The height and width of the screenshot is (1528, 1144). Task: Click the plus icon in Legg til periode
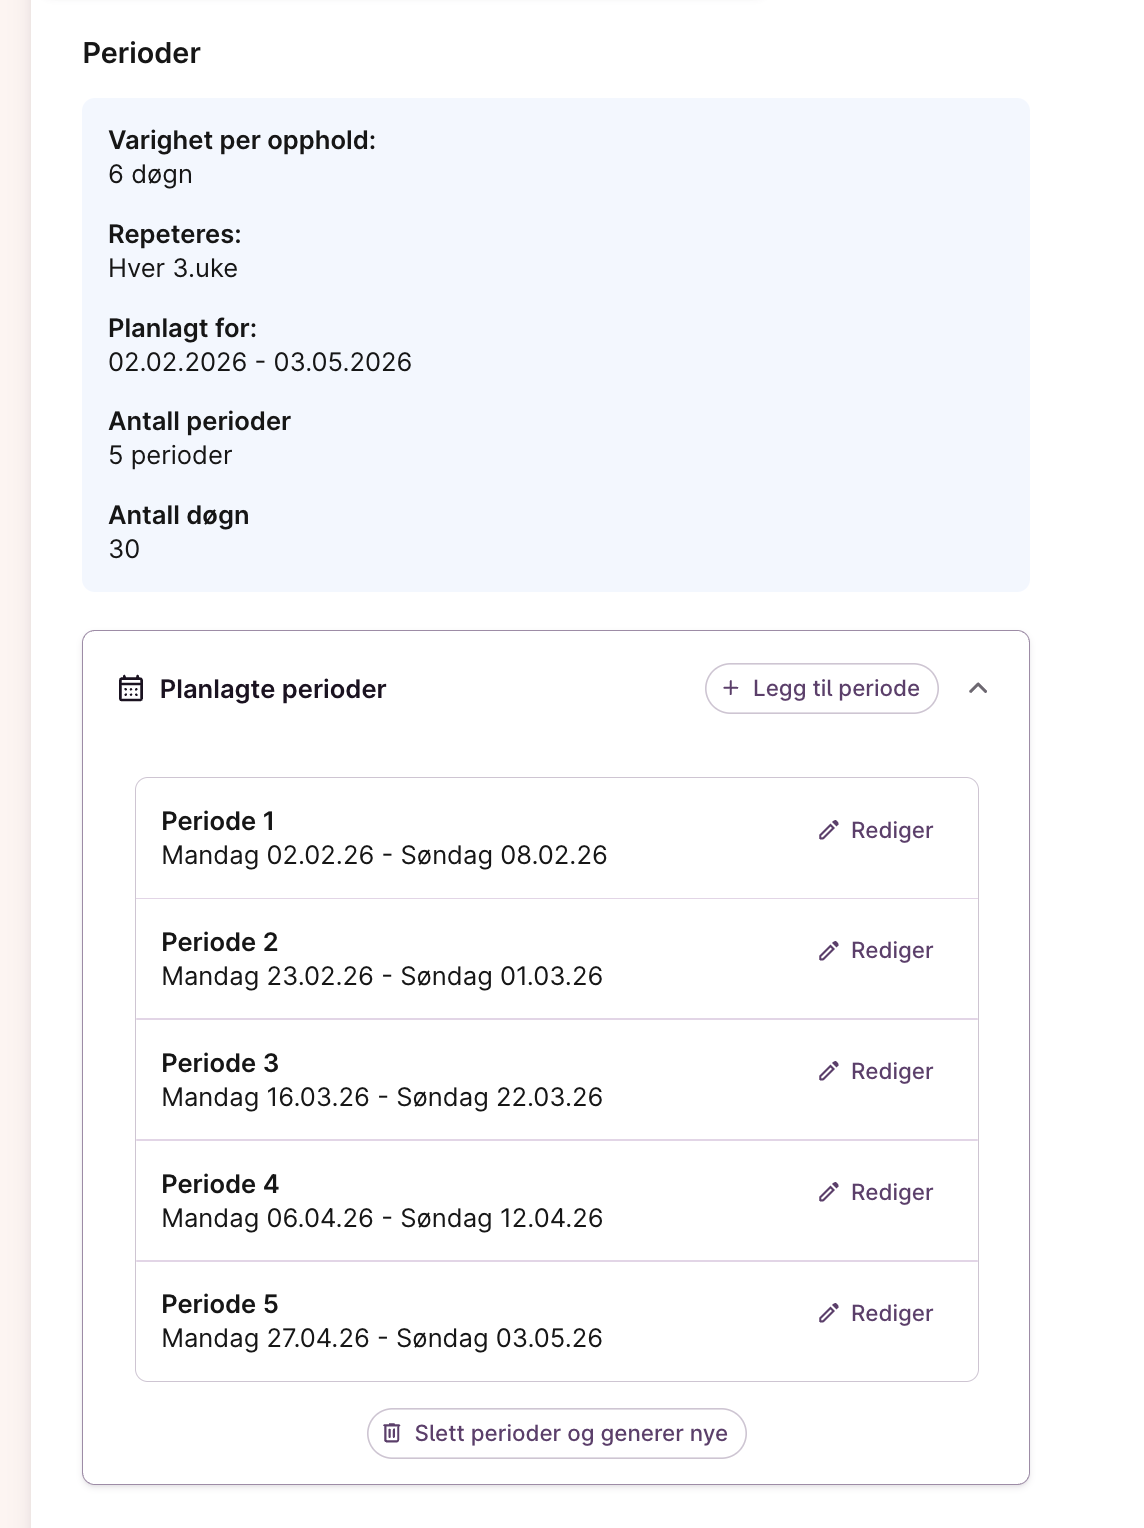(731, 688)
